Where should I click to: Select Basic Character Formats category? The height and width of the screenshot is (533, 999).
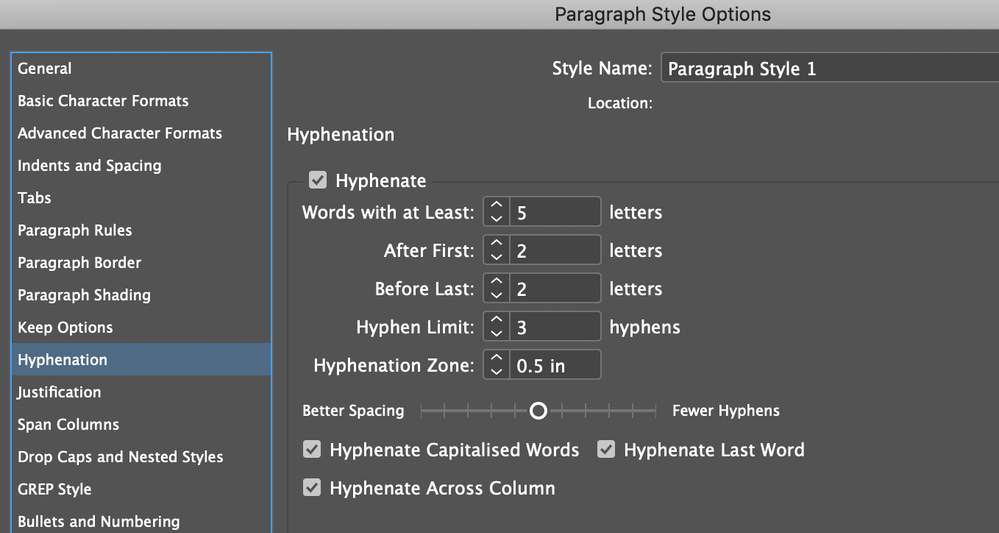(103, 101)
